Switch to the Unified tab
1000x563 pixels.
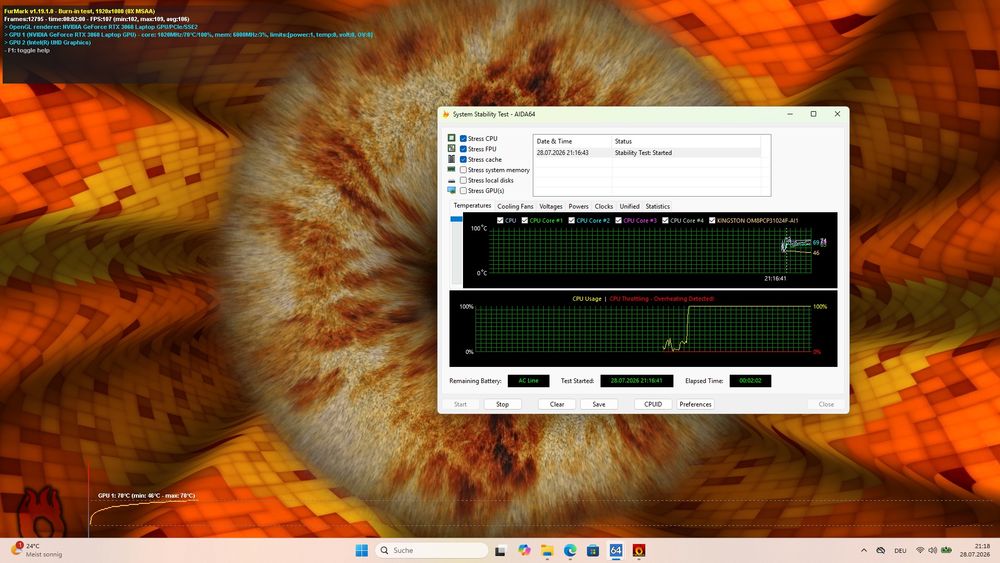(x=629, y=206)
